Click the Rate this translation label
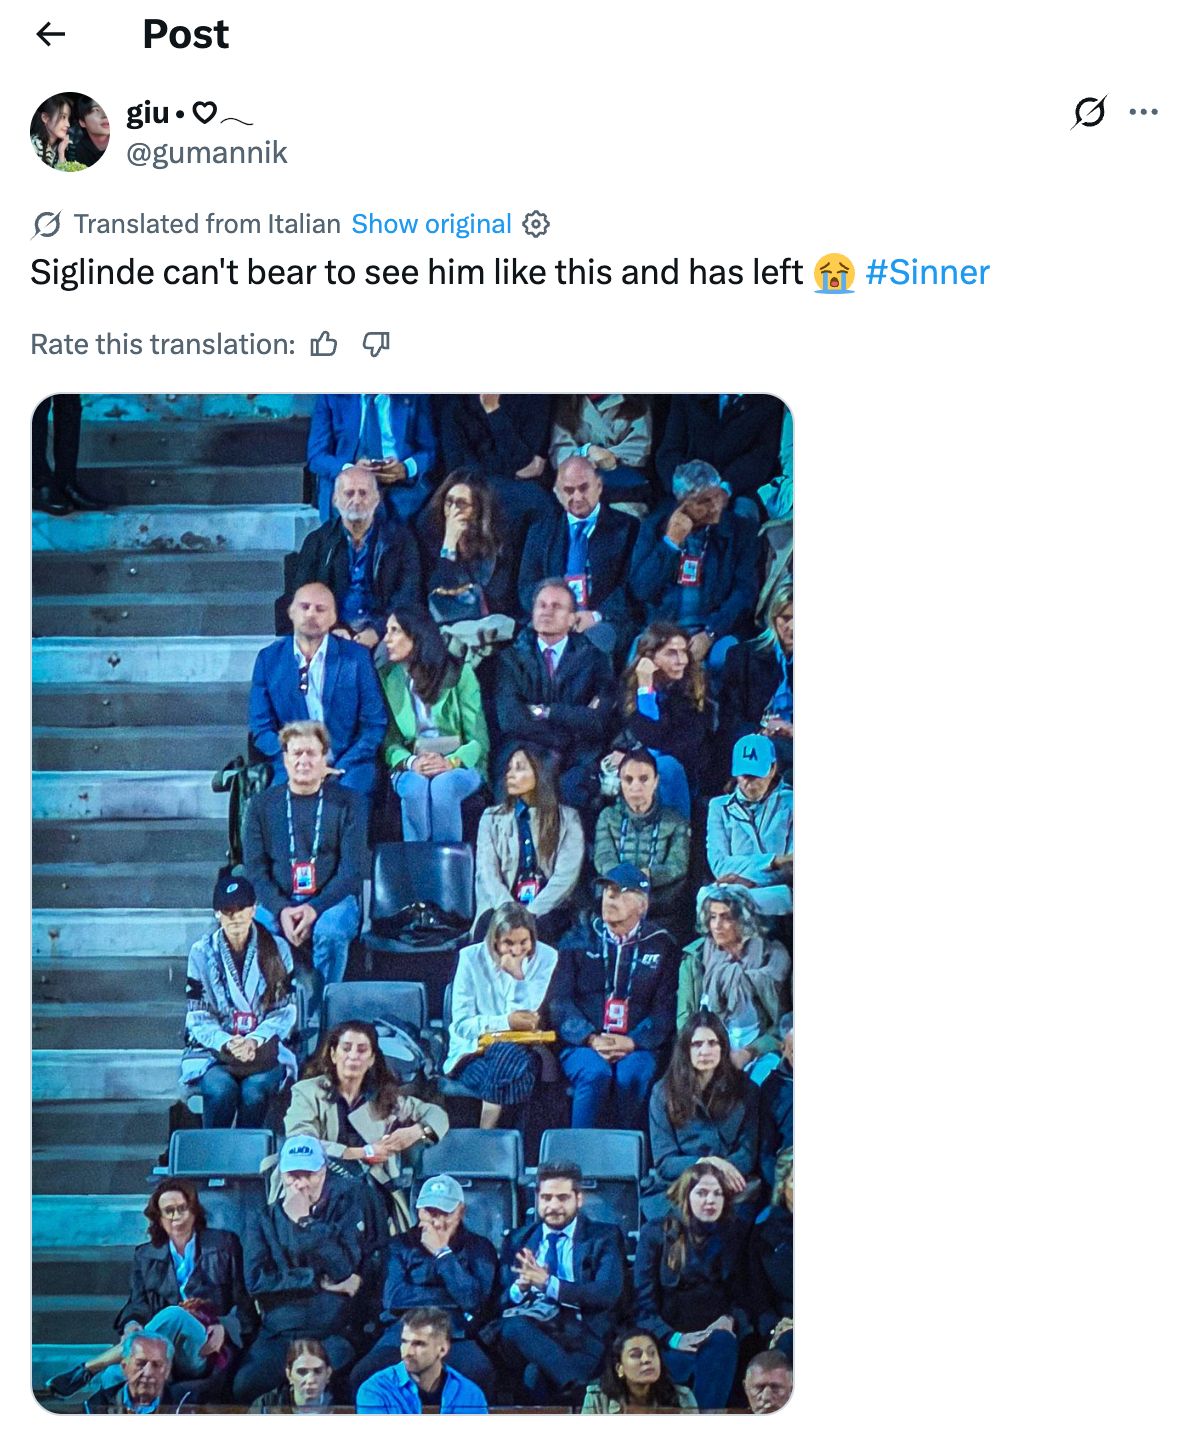1188x1436 pixels. [163, 345]
